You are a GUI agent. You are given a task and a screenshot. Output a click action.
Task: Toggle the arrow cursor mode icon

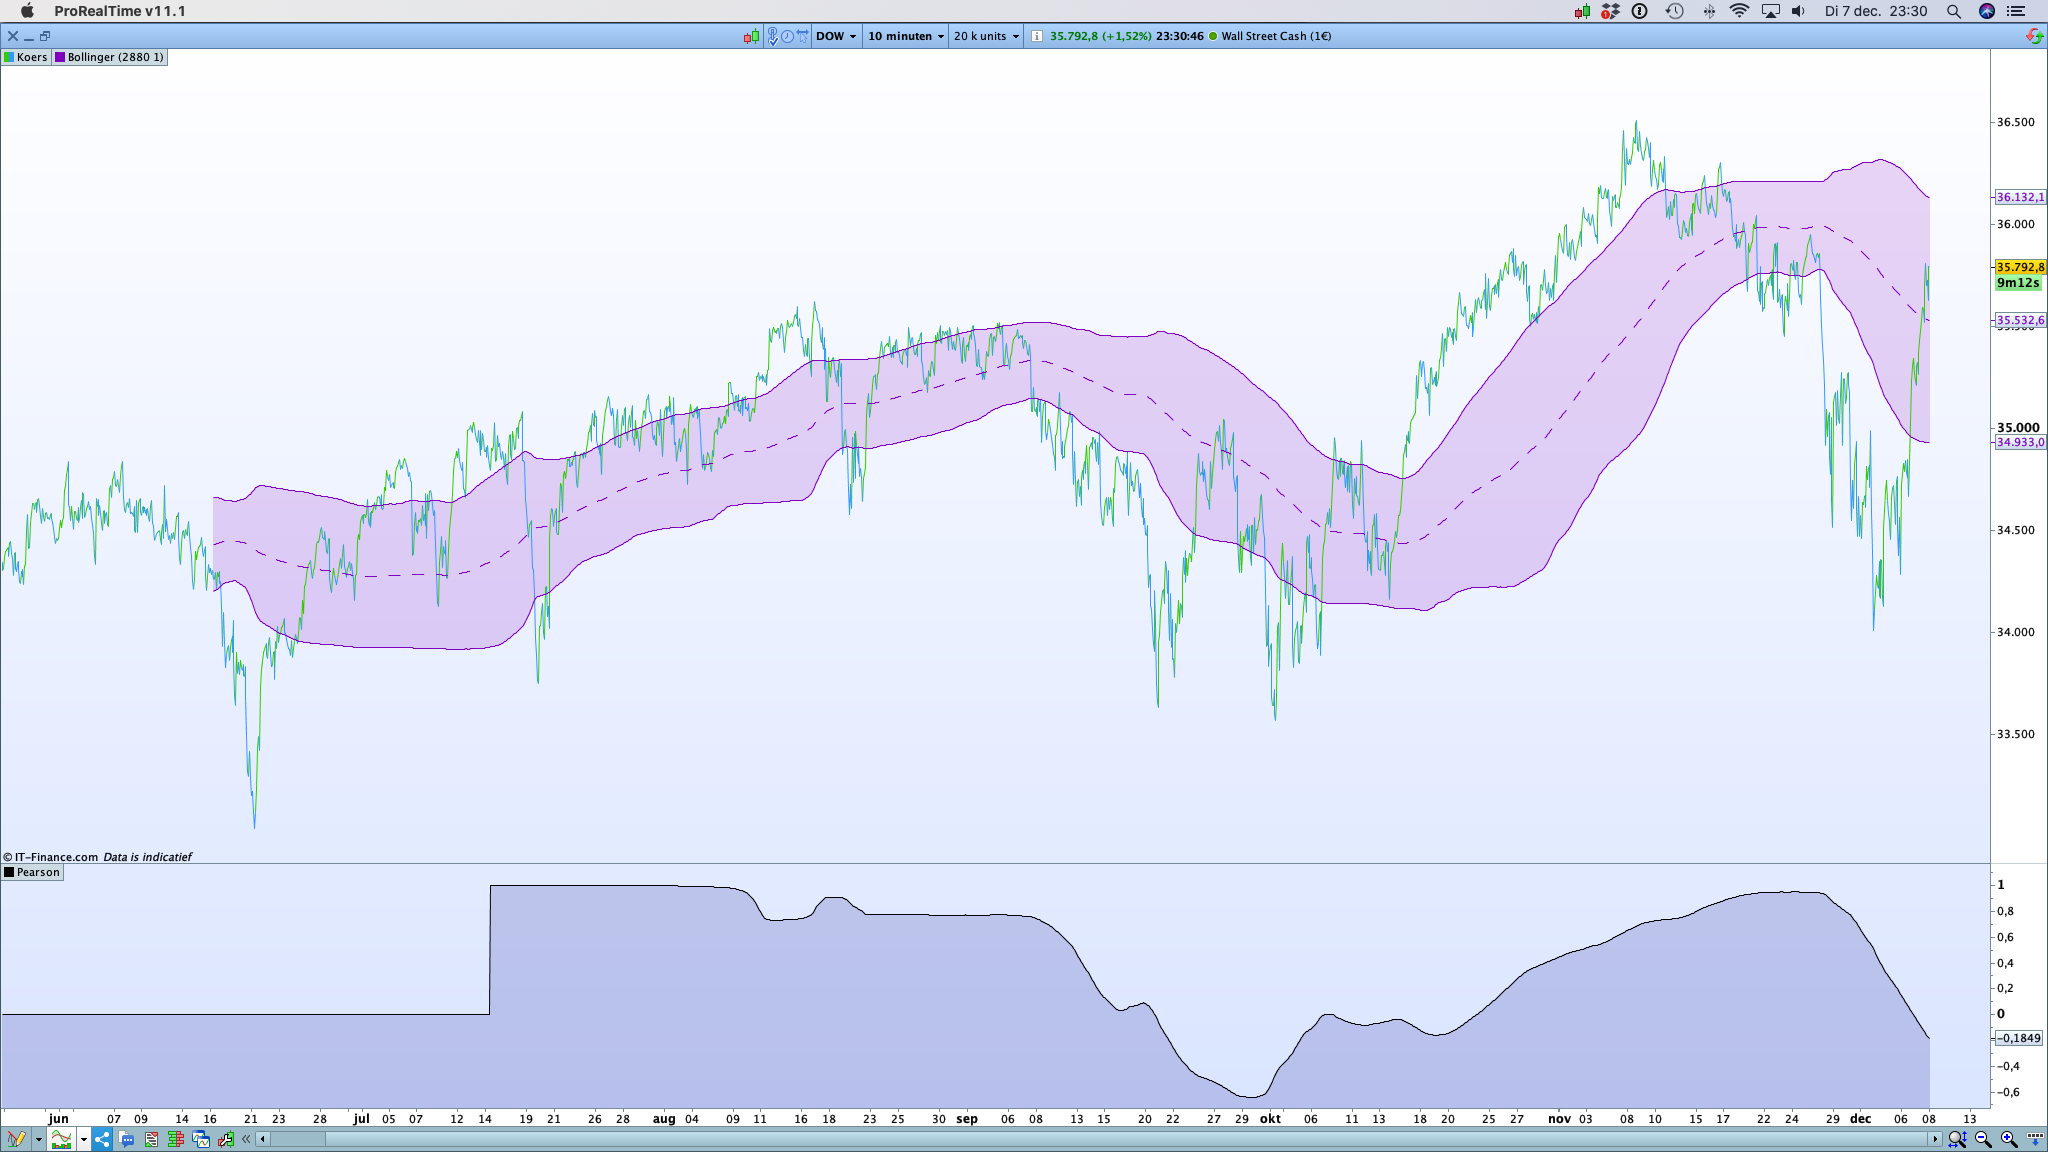click(802, 36)
